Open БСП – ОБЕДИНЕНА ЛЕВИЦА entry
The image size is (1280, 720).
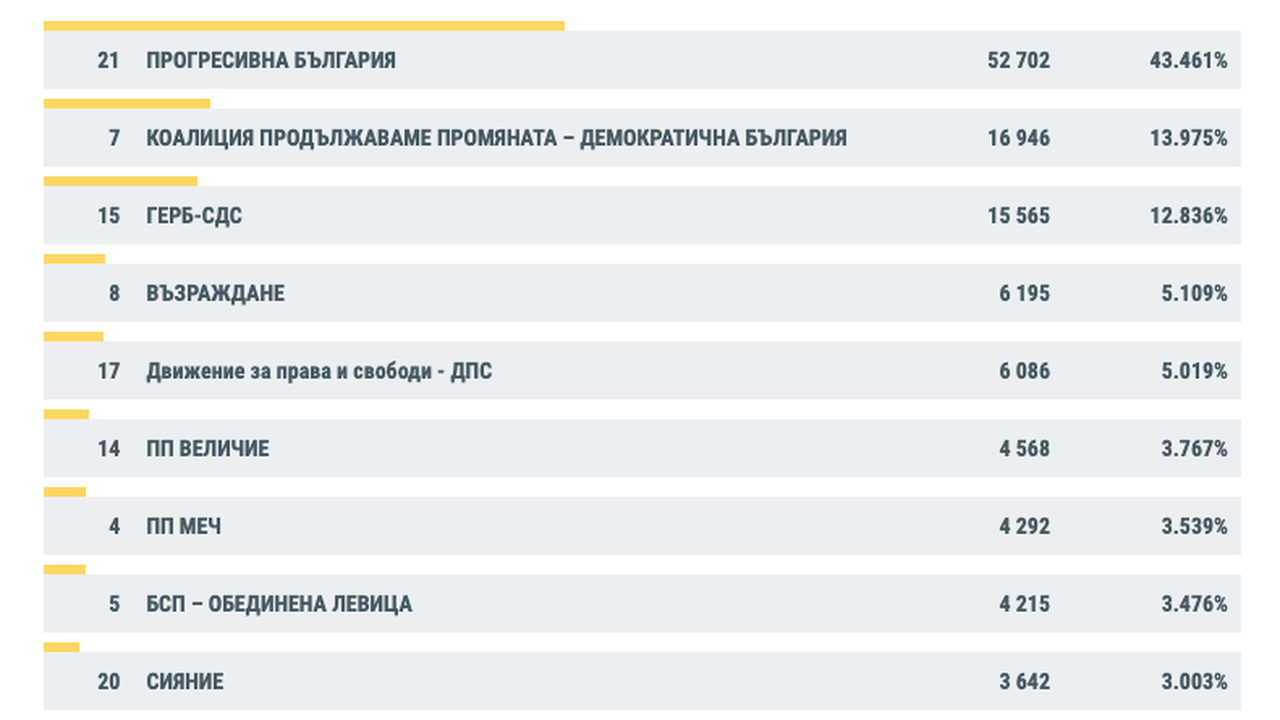[279, 604]
